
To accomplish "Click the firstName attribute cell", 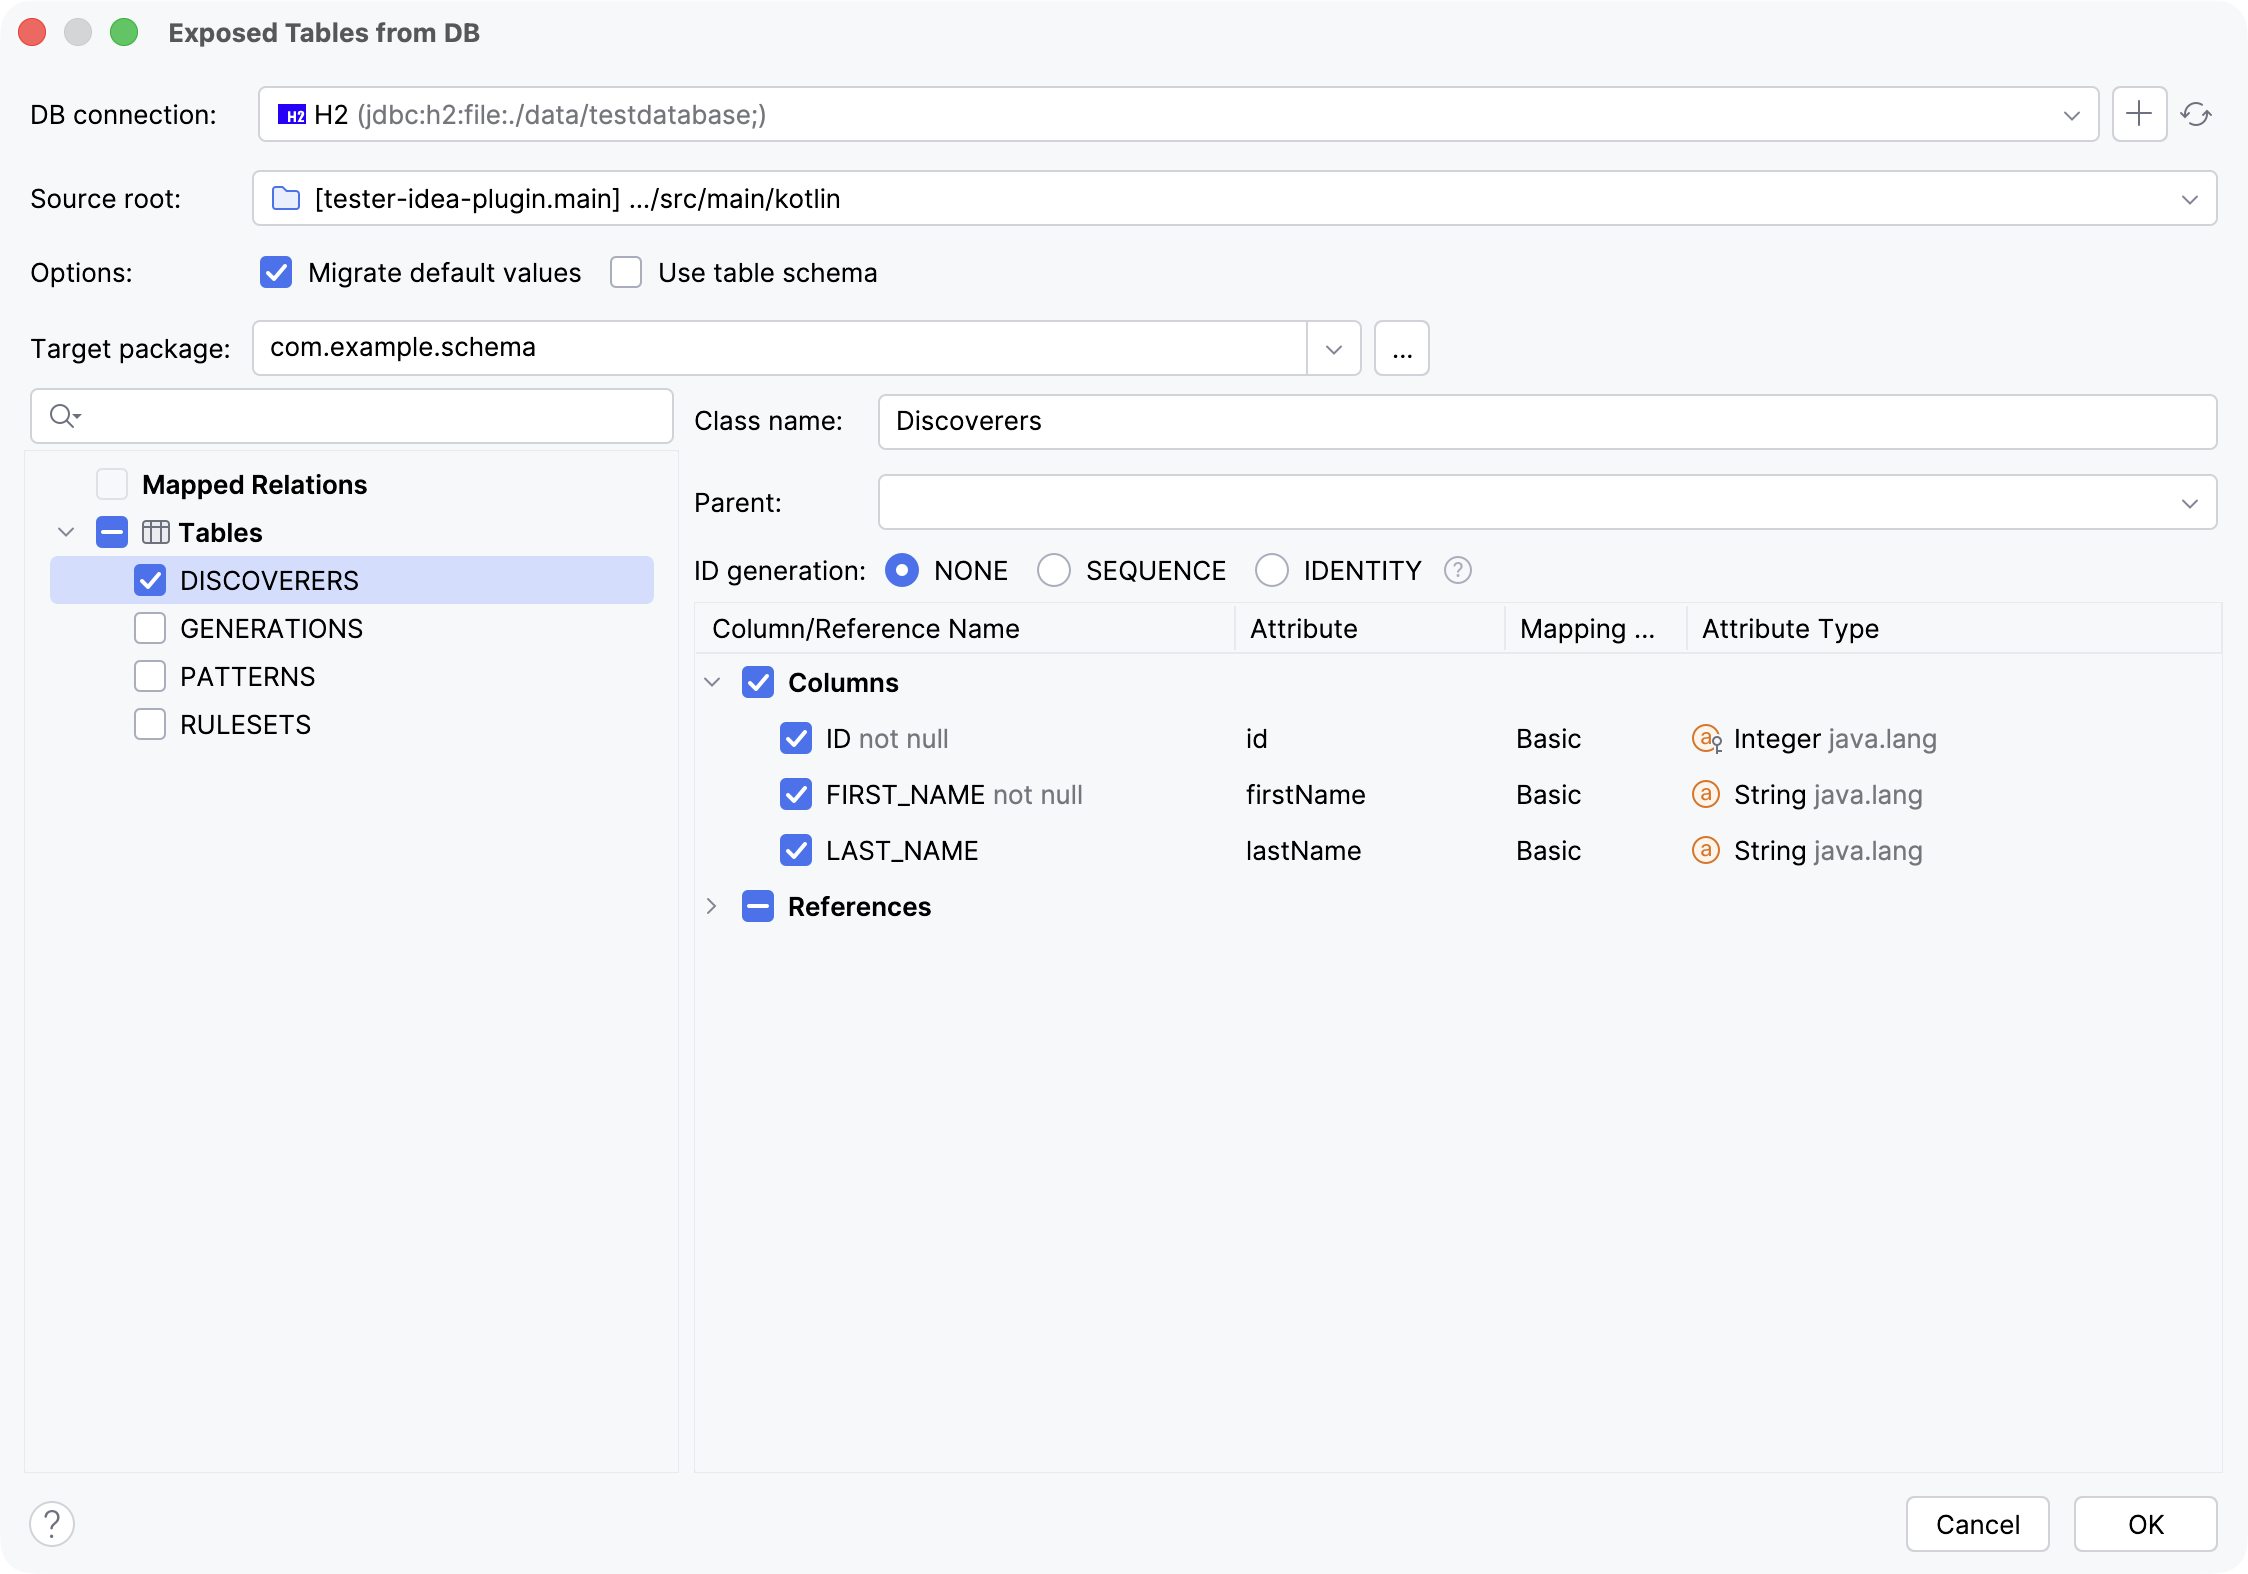I will click(1306, 794).
